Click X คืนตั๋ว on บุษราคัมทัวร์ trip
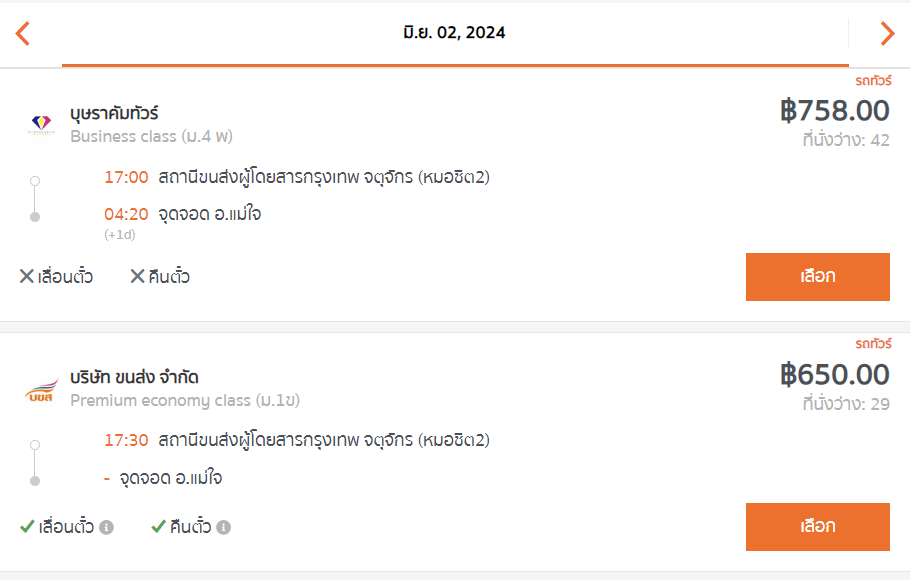The height and width of the screenshot is (580, 910). (x=160, y=276)
